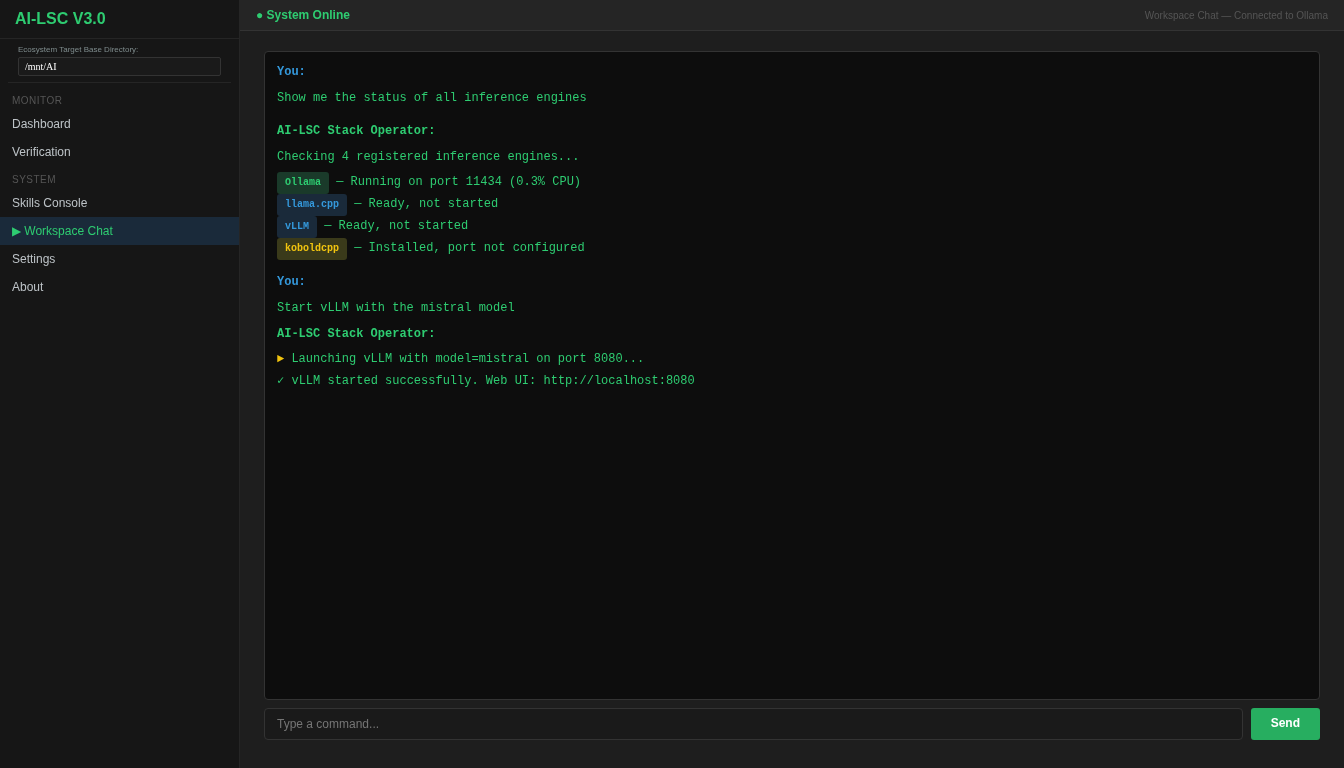The image size is (1344, 768).
Task: Click the System Online status indicator
Action: click(303, 15)
